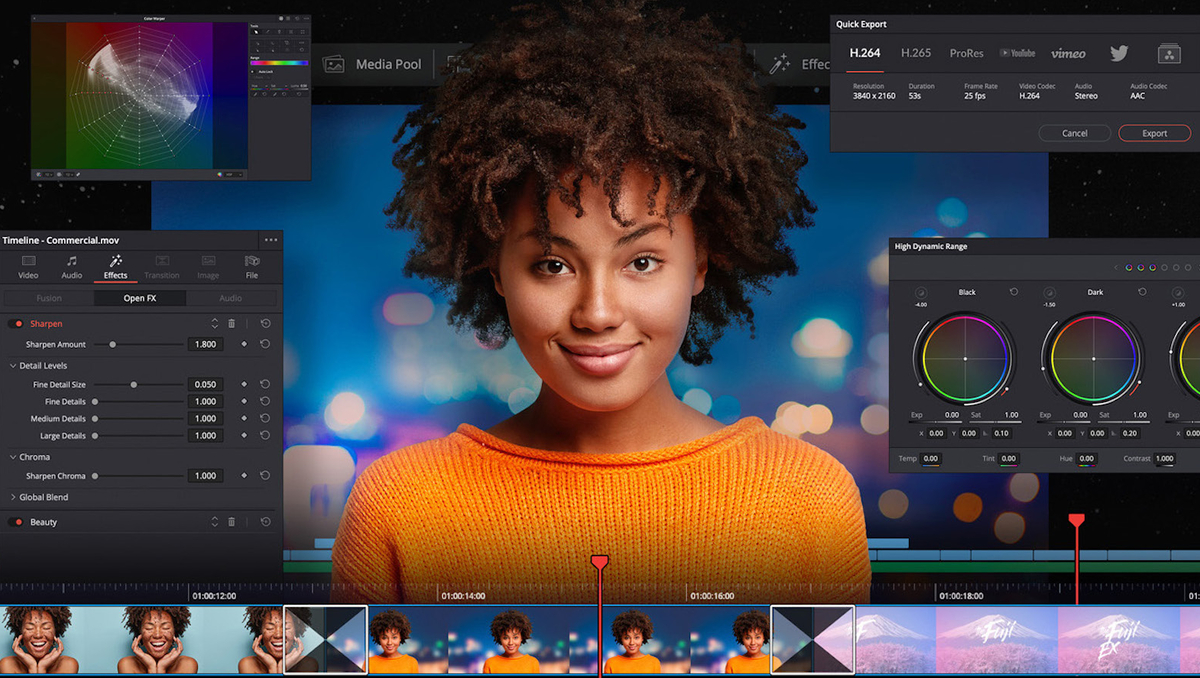Add keyframe for Fine Details

(244, 401)
